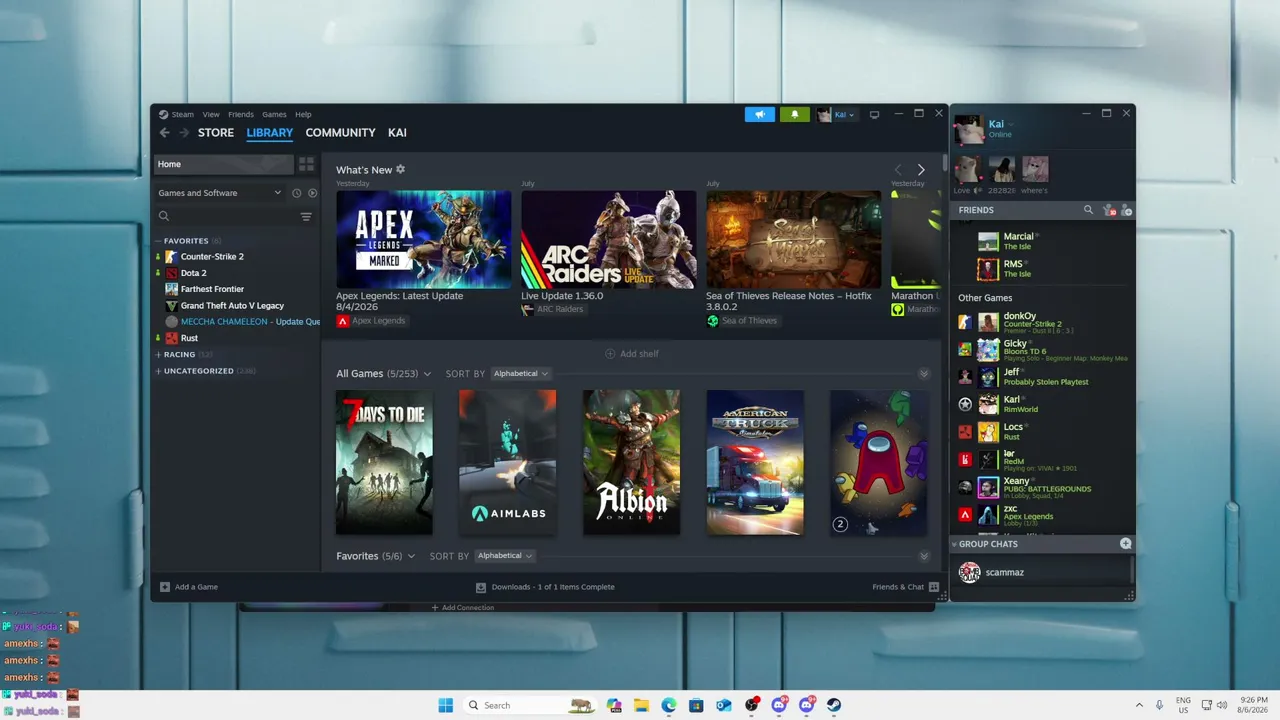Click the Apex Legends game tag icon
Image resolution: width=1280 pixels, height=720 pixels.
(343, 321)
